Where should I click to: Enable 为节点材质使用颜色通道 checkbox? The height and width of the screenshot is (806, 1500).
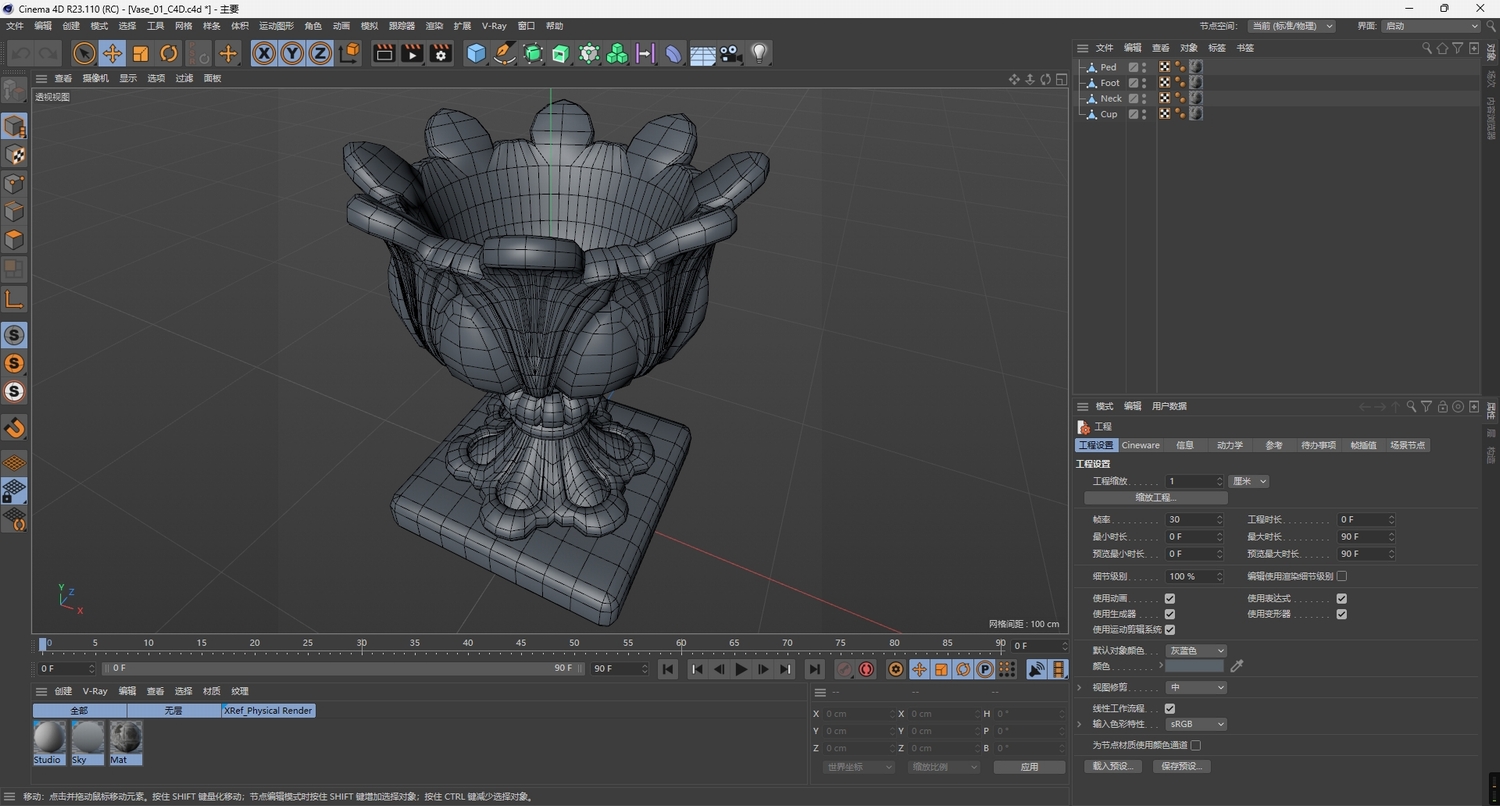pyautogui.click(x=1196, y=745)
